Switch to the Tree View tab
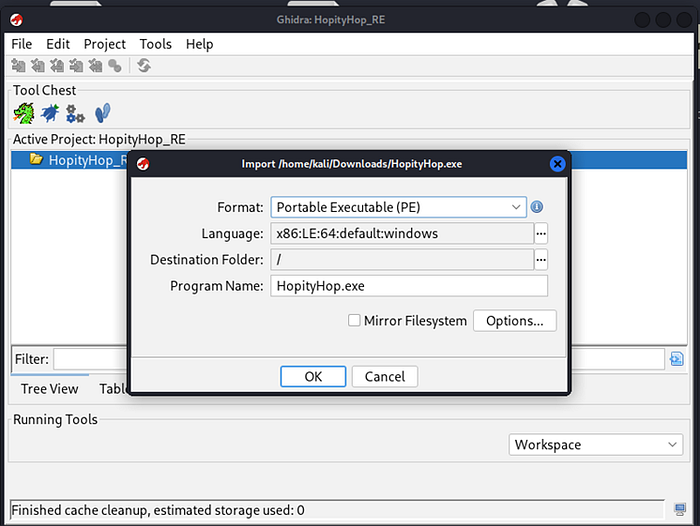Viewport: 700px width, 526px height. pyautogui.click(x=50, y=389)
